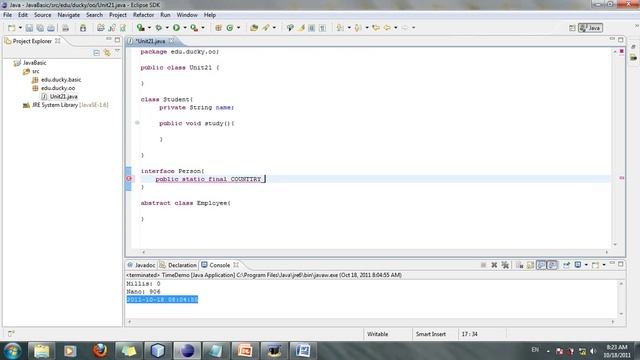Image resolution: width=640 pixels, height=360 pixels.
Task: Open the New dropdown arrow in toolbar
Action: 20,28
